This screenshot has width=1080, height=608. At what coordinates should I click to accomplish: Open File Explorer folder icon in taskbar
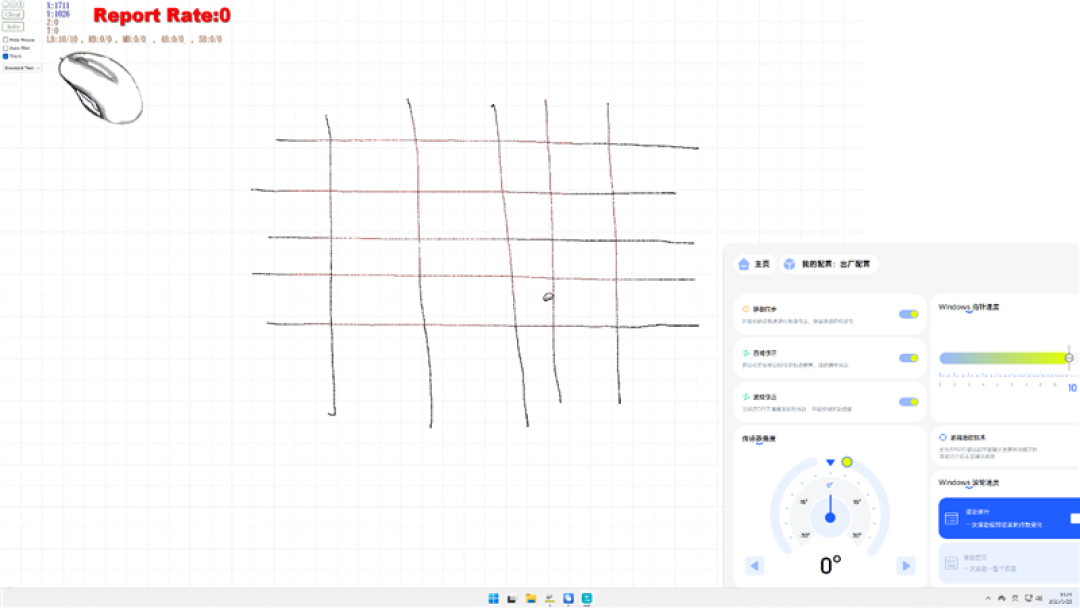click(530, 598)
